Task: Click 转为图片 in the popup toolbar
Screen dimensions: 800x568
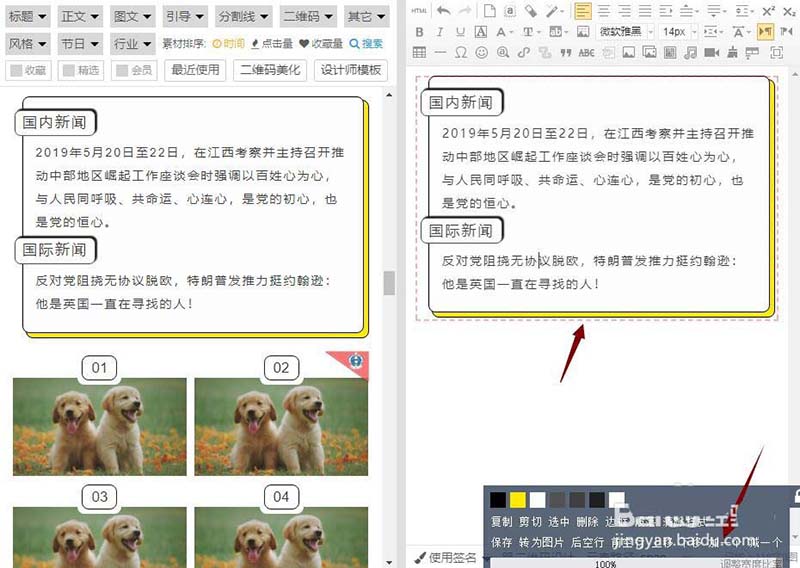Action: point(541,542)
